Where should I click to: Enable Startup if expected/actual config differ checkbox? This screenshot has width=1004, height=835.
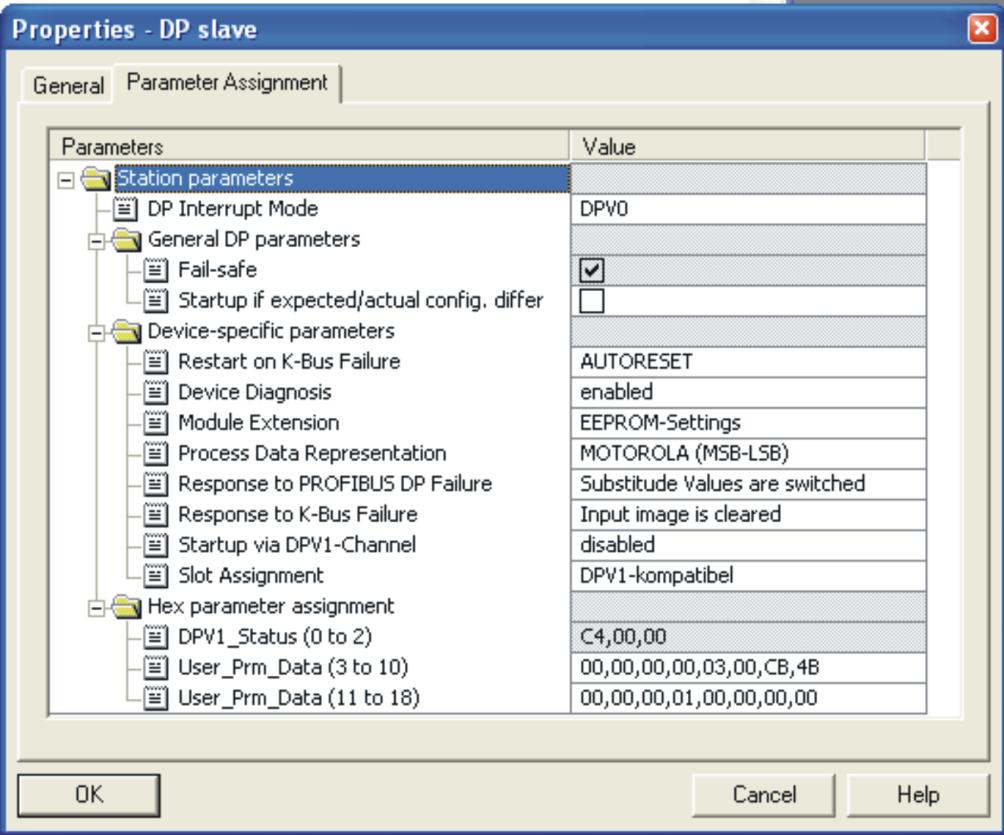[x=592, y=301]
